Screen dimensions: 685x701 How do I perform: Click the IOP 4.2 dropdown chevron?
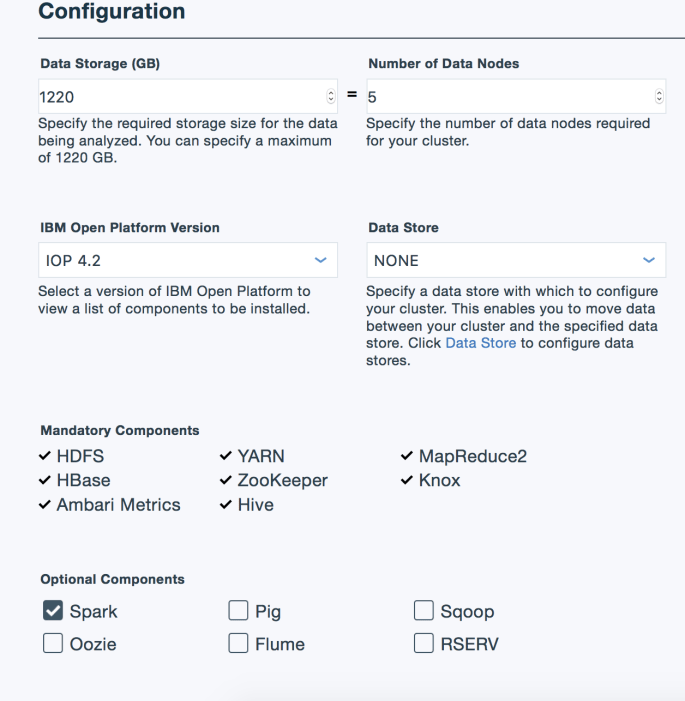click(321, 260)
